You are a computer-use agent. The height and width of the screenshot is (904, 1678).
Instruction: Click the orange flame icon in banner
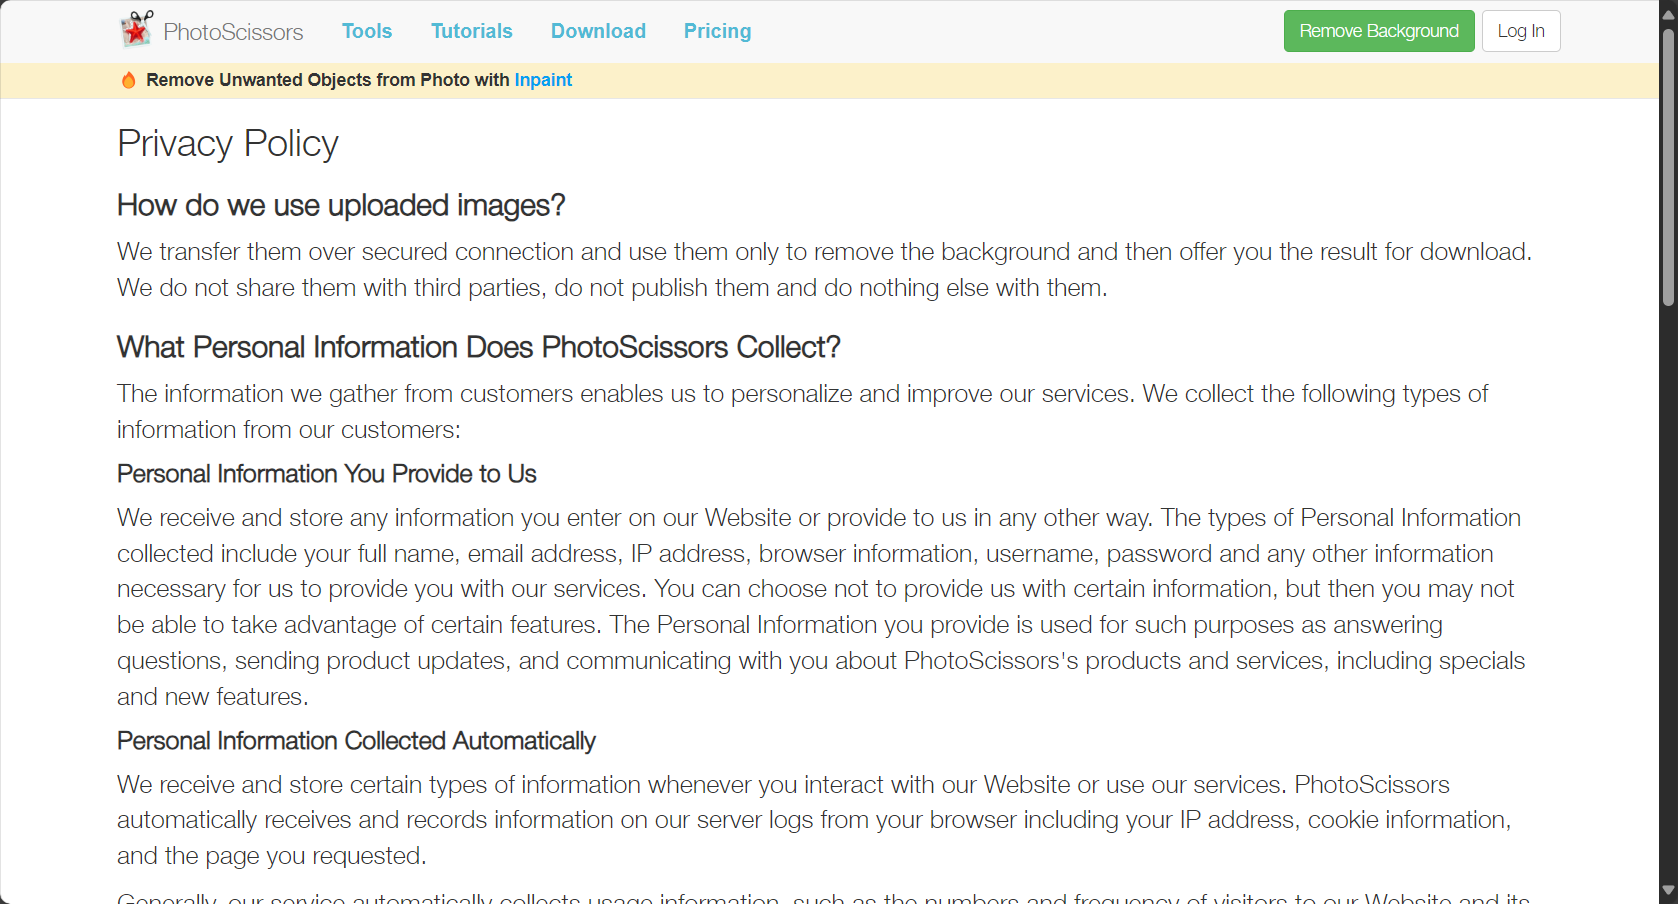[129, 80]
